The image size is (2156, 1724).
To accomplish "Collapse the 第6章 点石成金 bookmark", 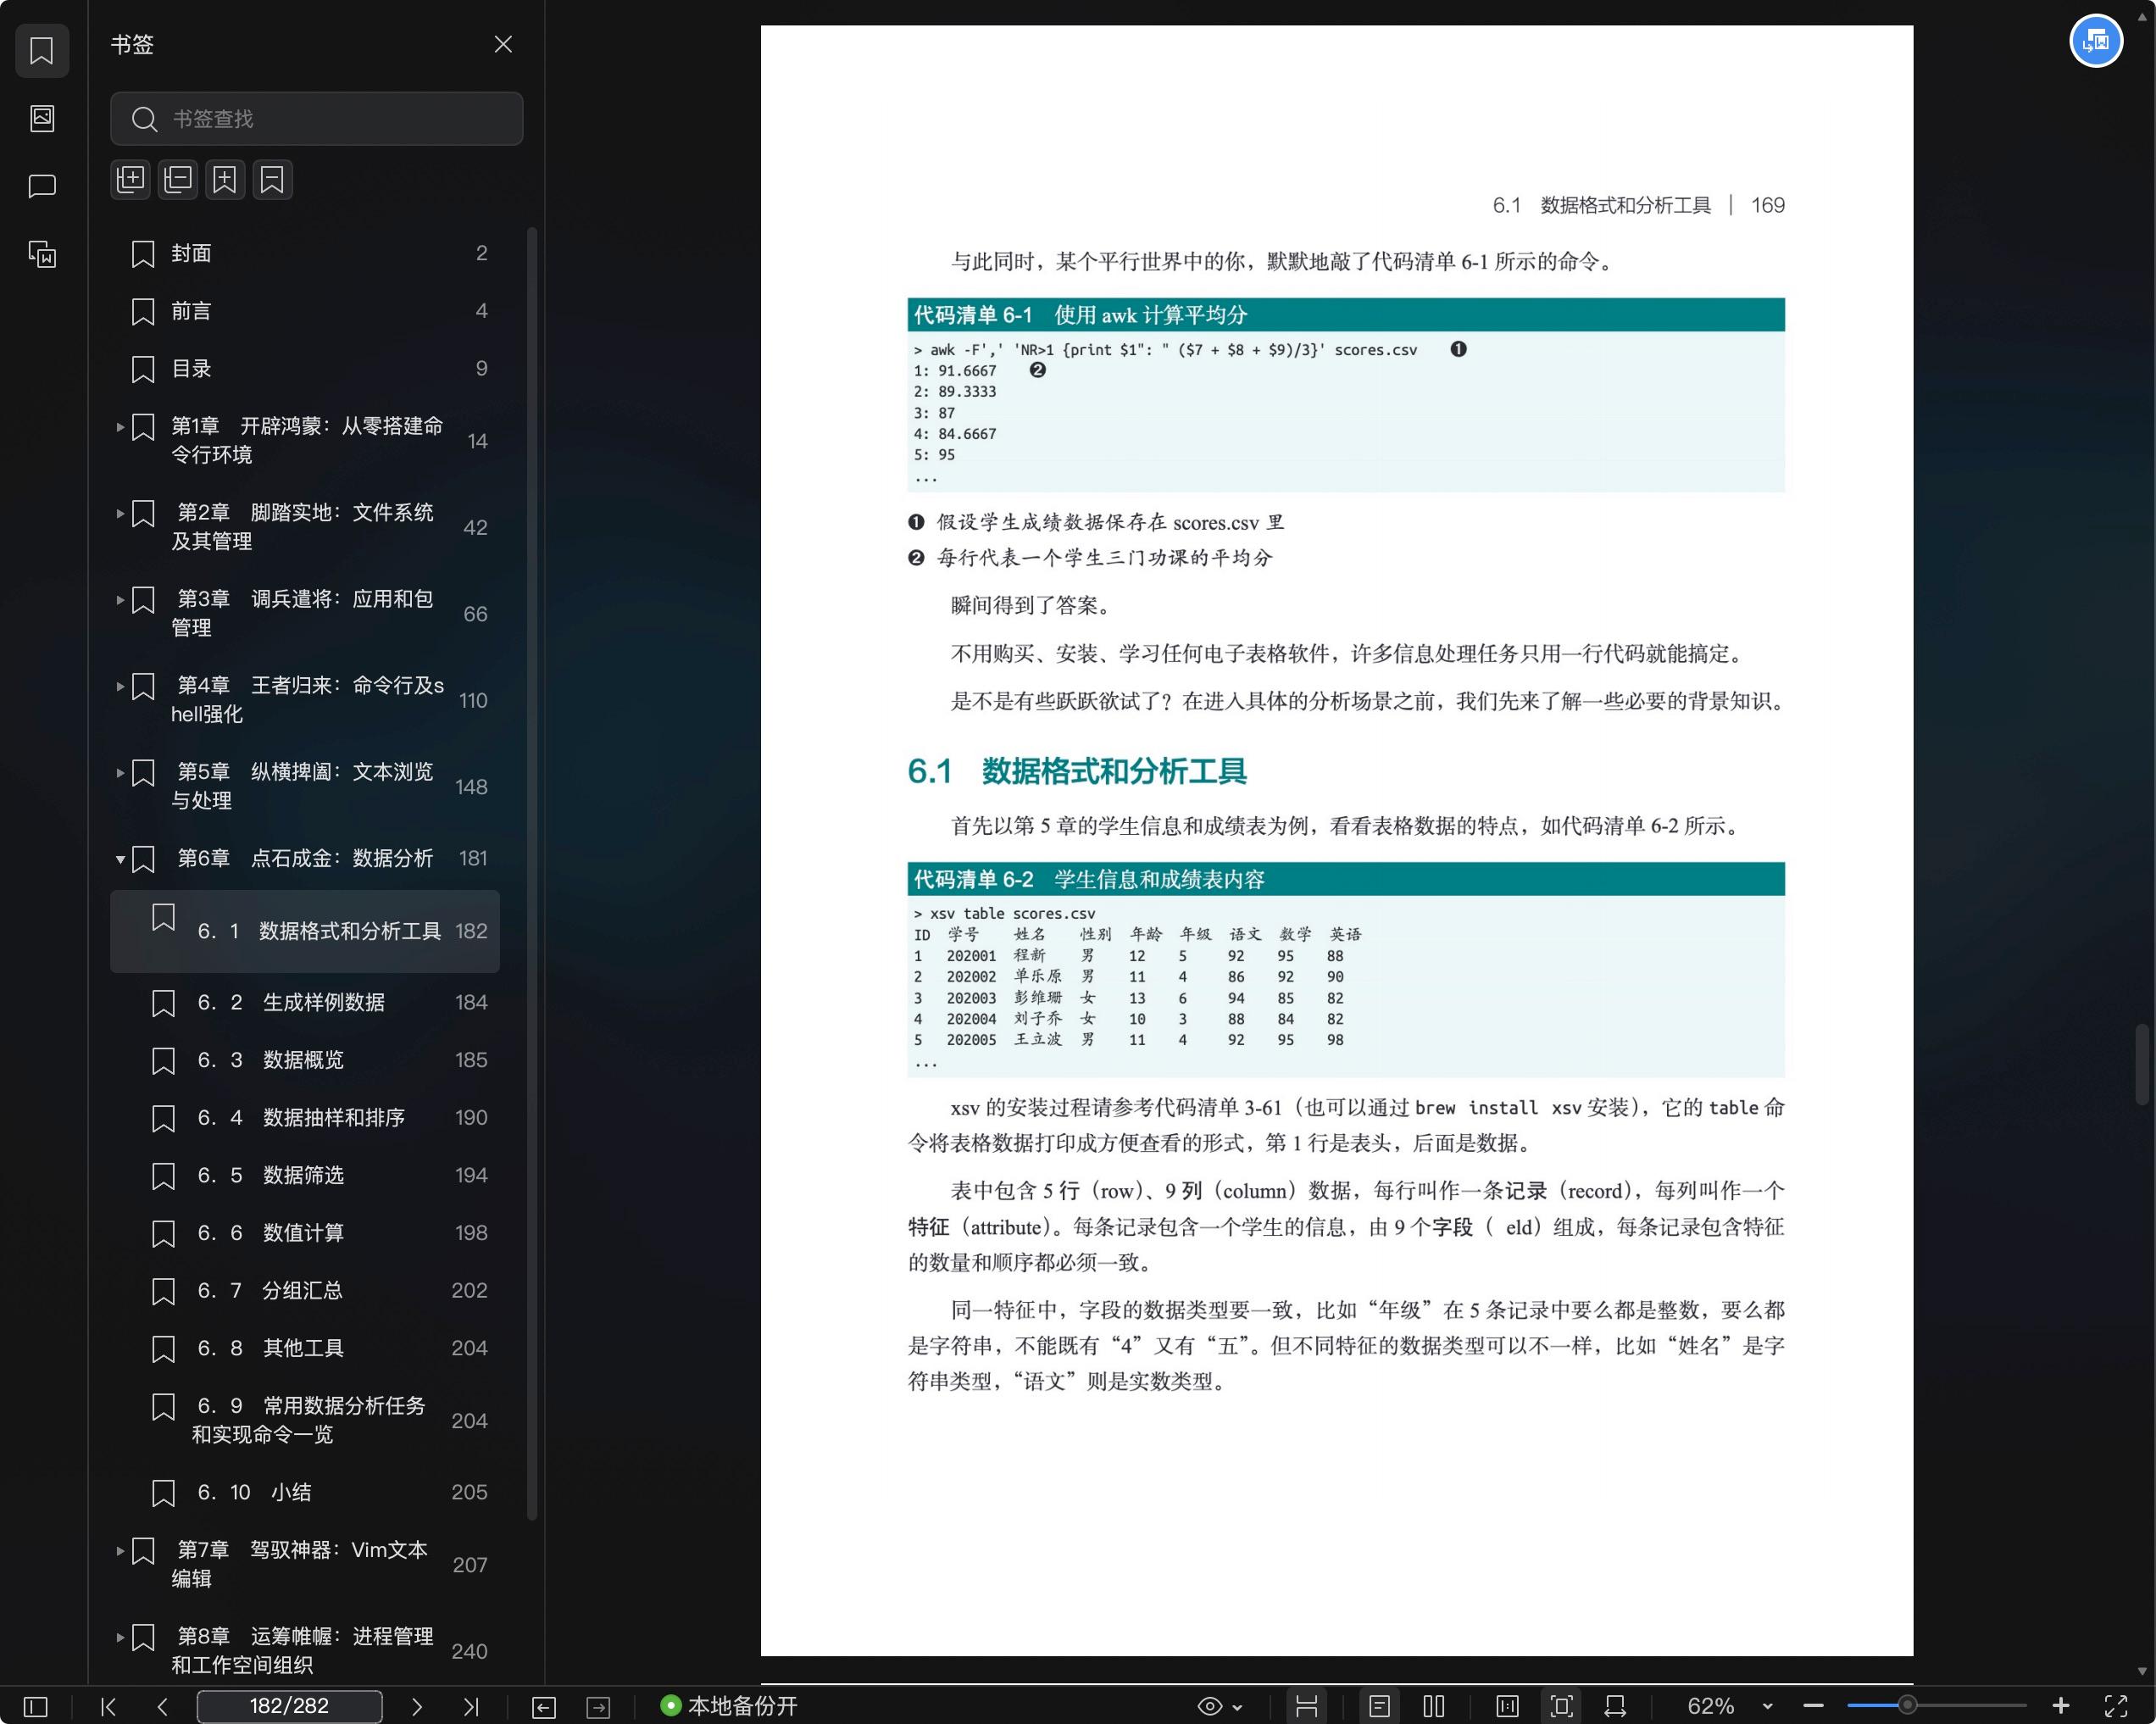I will tap(120, 859).
